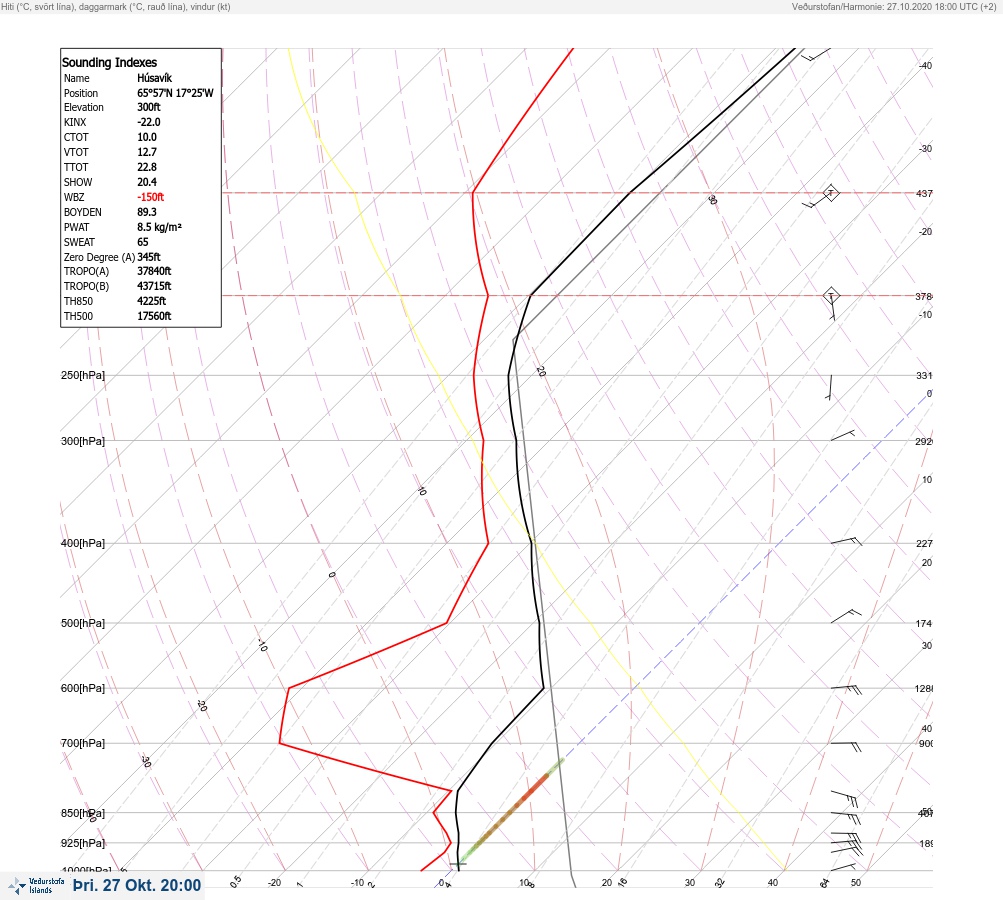Click the wind barb at the 850 hPa level
The image size is (1003, 900).
846,817
